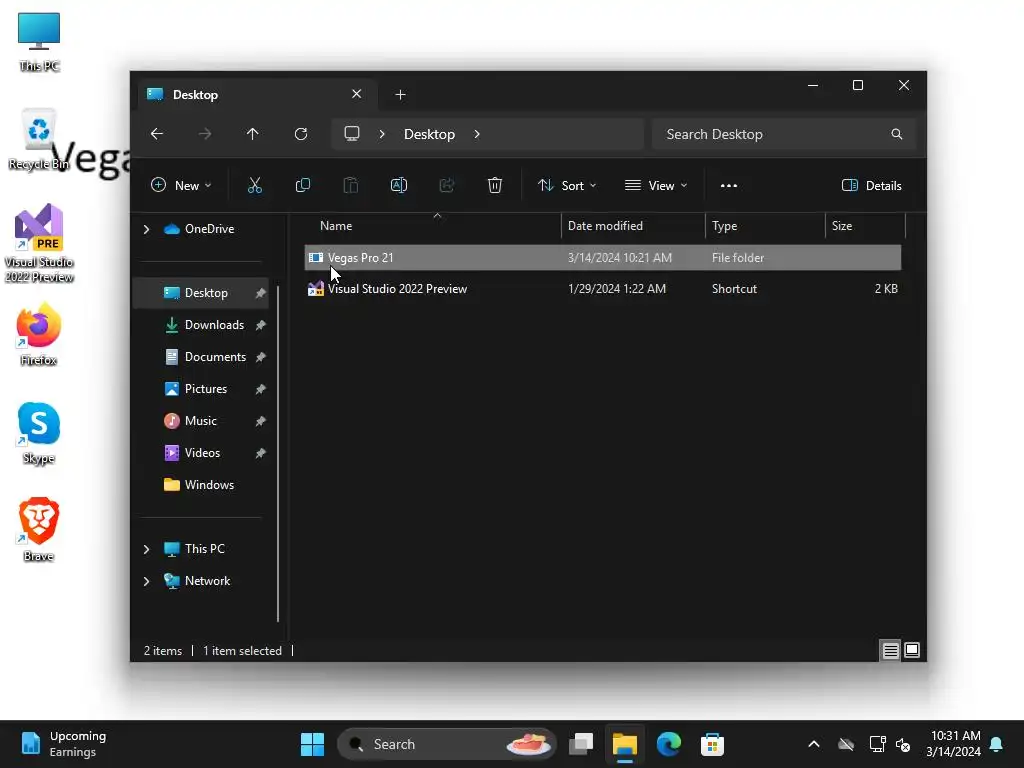Viewport: 1024px width, 768px height.
Task: Go up one folder level
Action: 253,134
